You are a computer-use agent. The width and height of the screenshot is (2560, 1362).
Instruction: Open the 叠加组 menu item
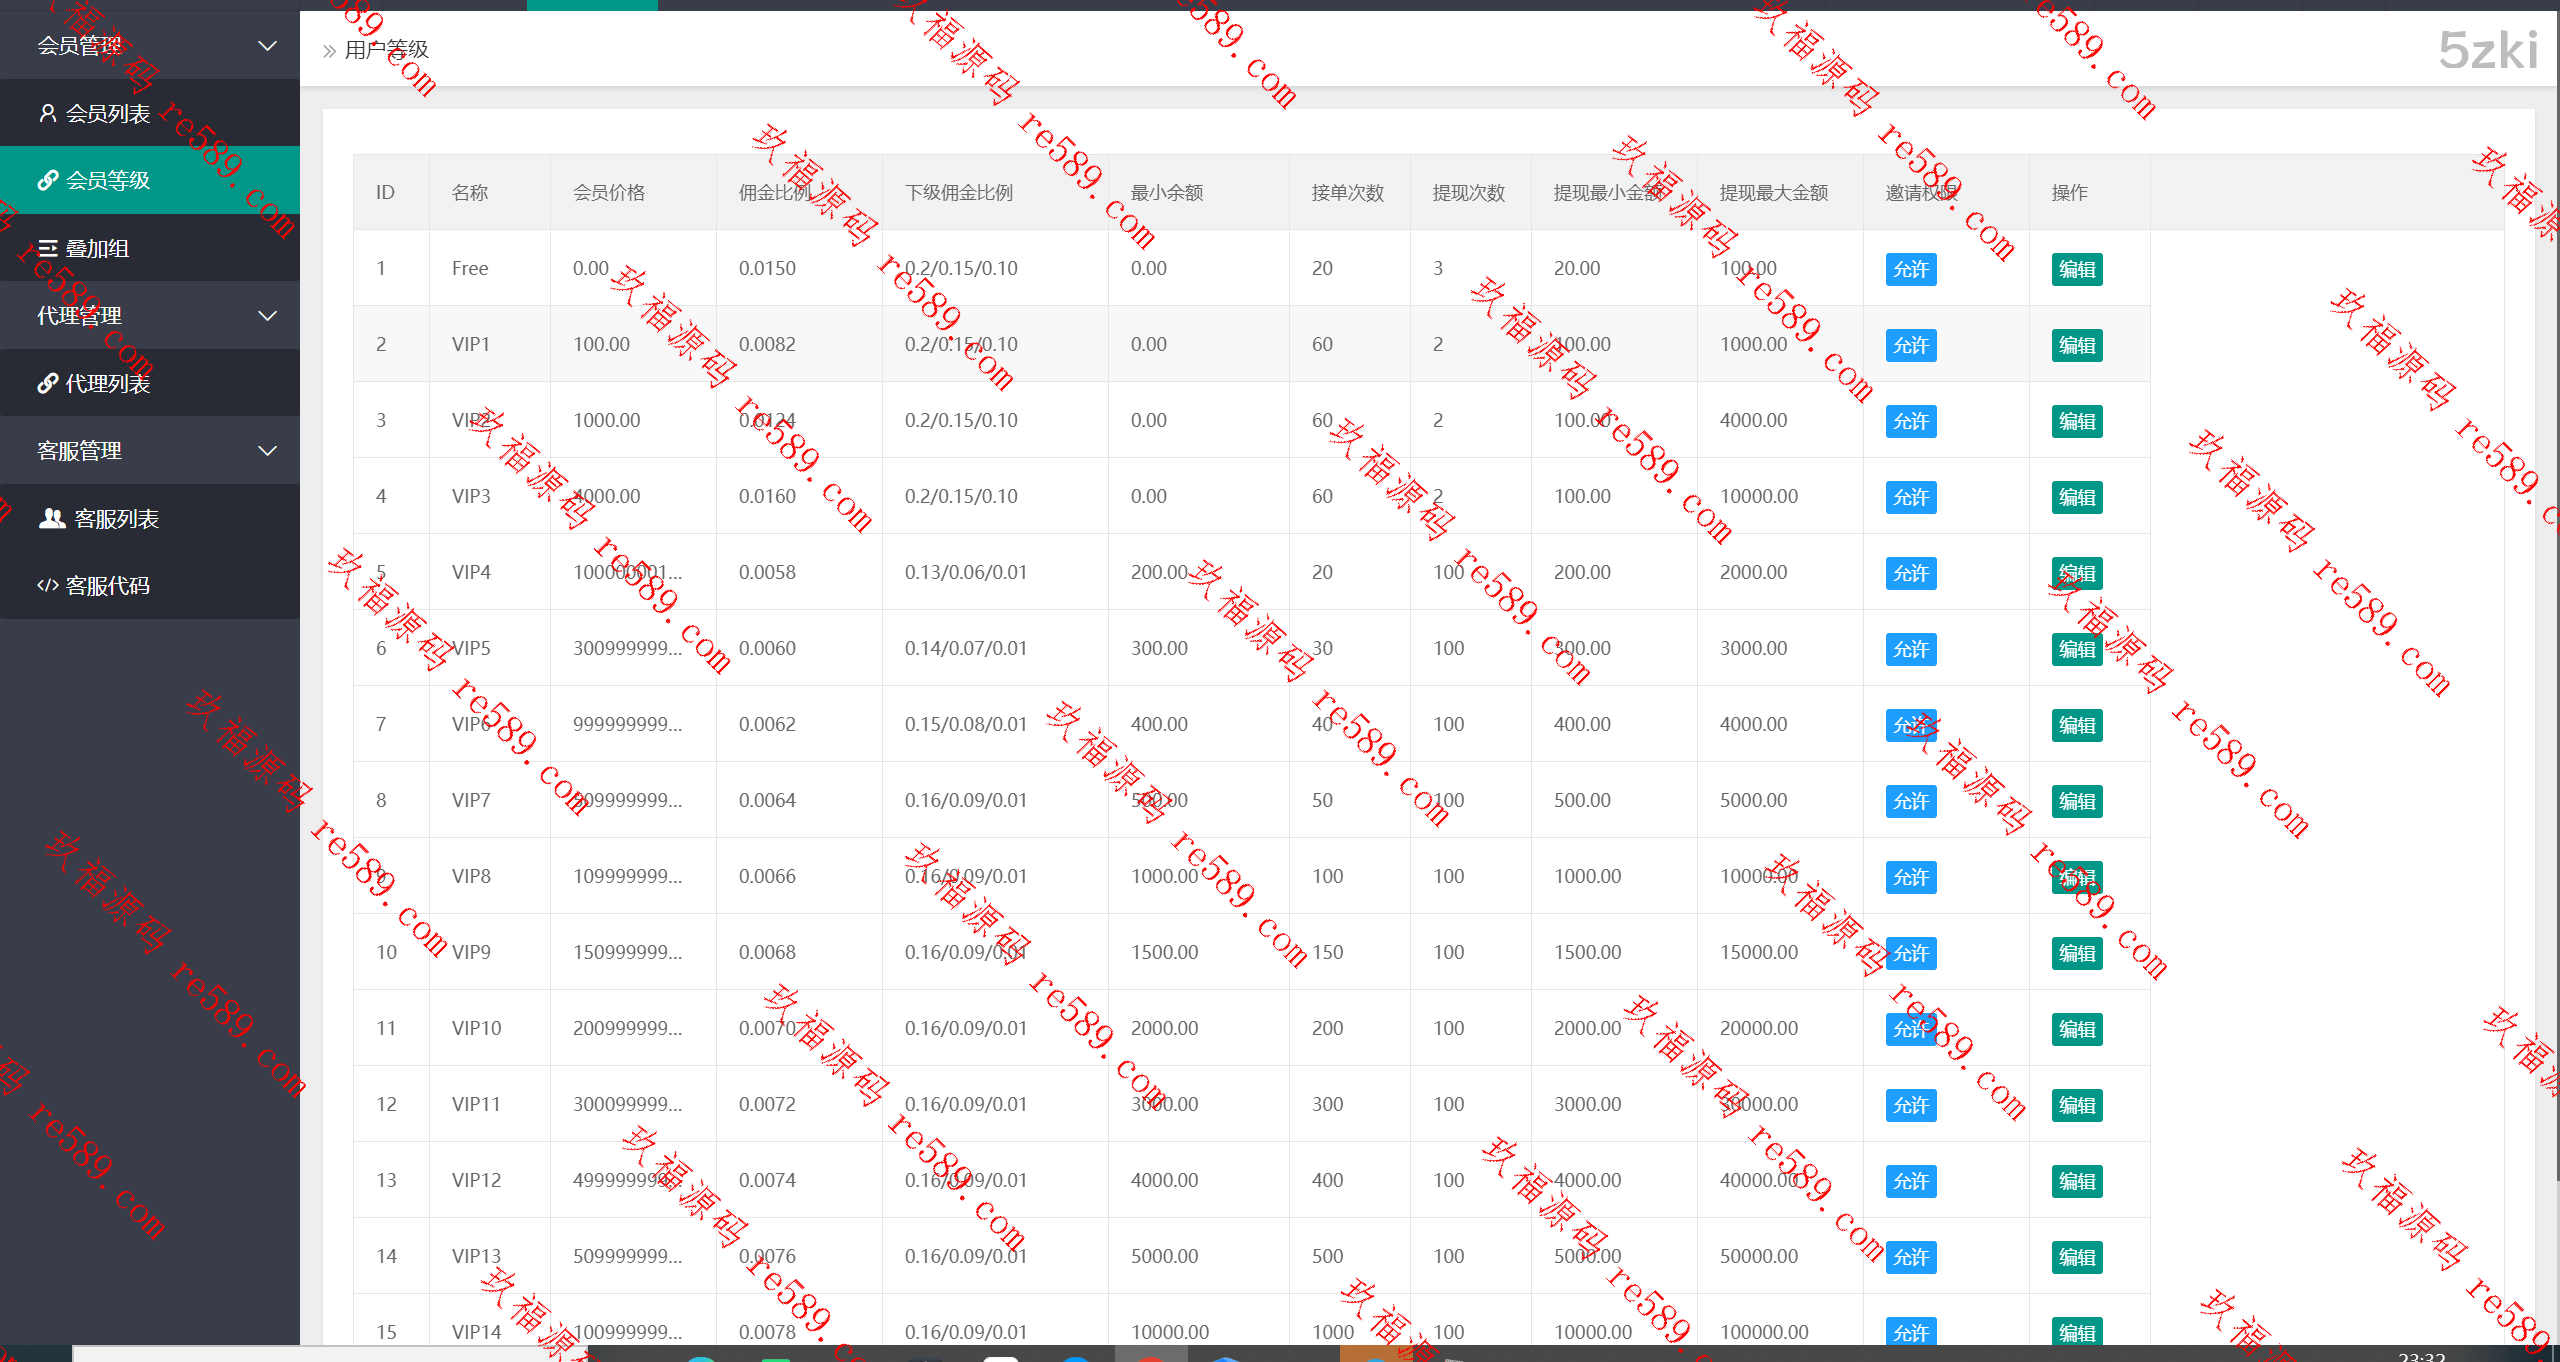coord(97,248)
